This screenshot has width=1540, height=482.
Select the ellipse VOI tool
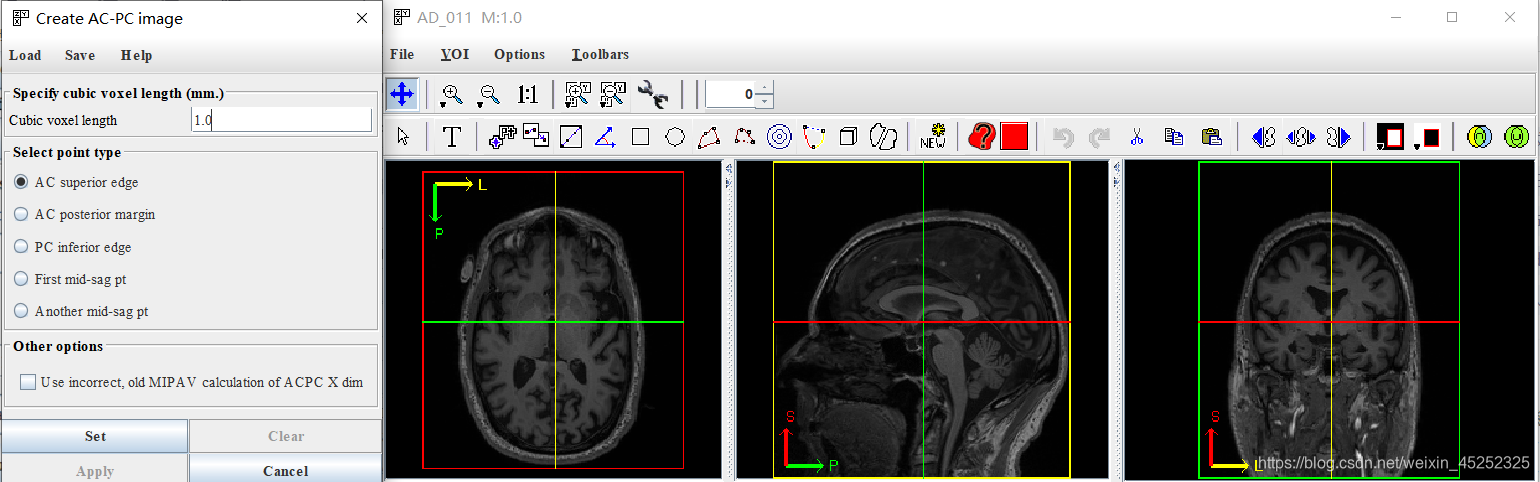point(675,137)
